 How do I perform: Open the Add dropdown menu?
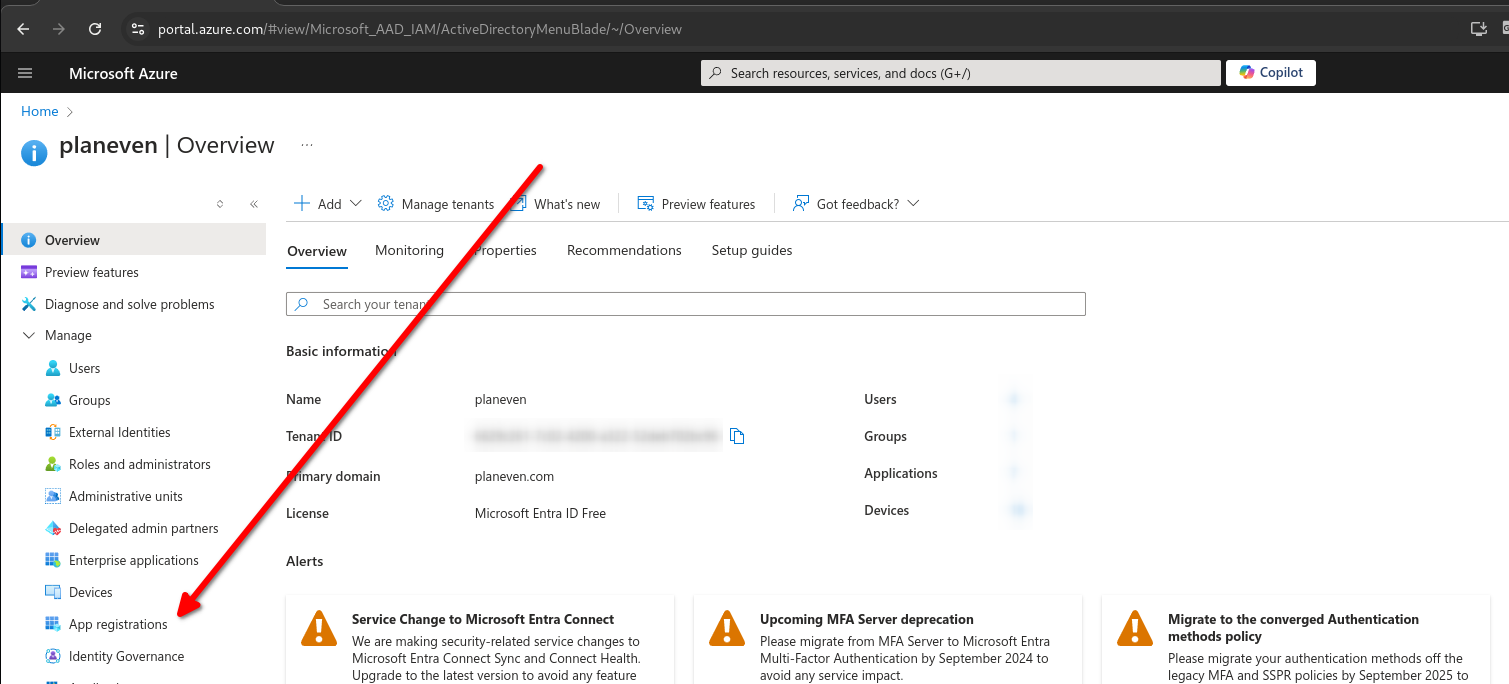click(327, 204)
